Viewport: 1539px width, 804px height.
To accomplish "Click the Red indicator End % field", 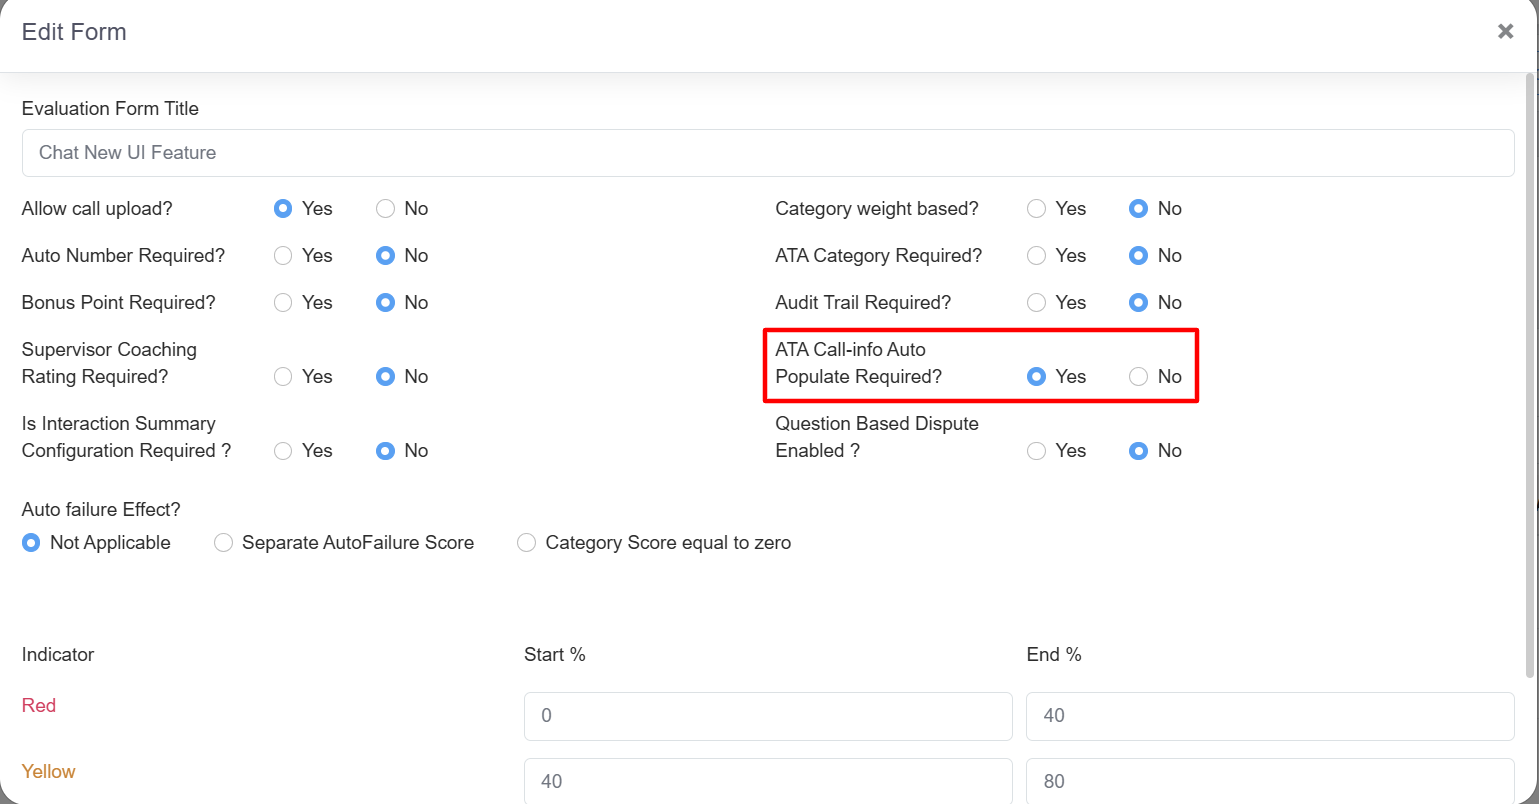I will [1269, 716].
